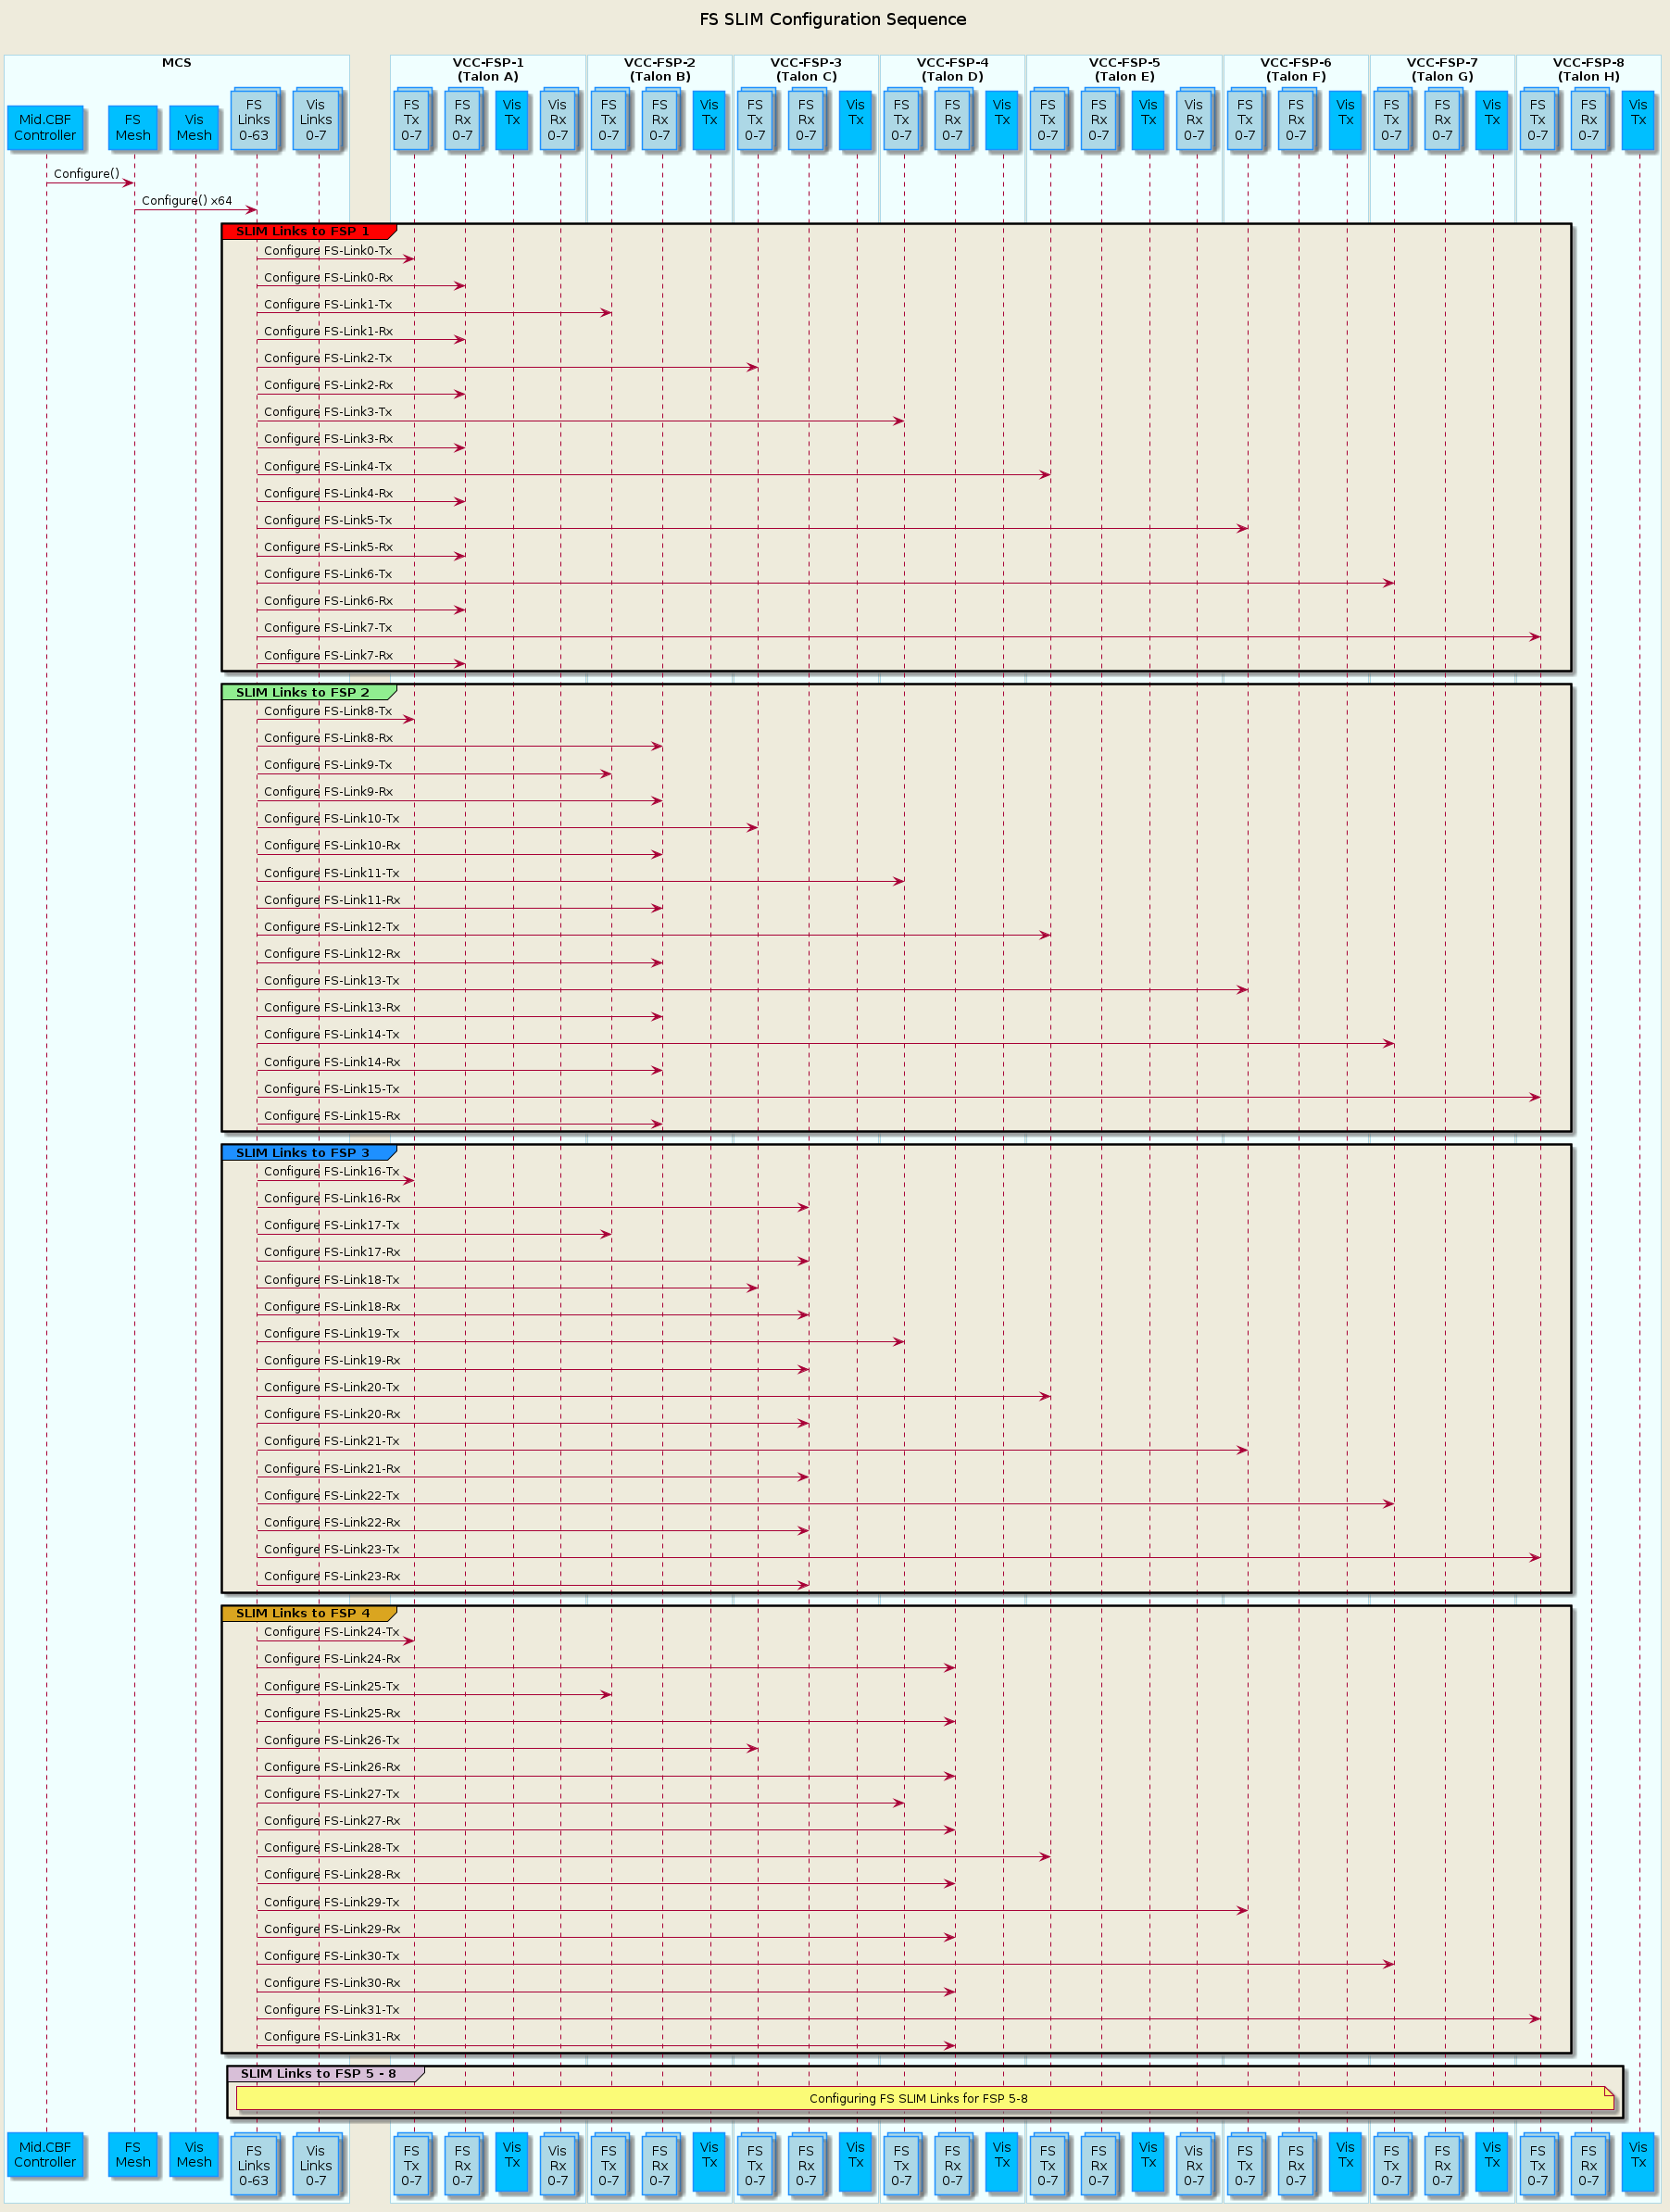Click the 'Configure FS-Link9-Rx' message

[328, 792]
